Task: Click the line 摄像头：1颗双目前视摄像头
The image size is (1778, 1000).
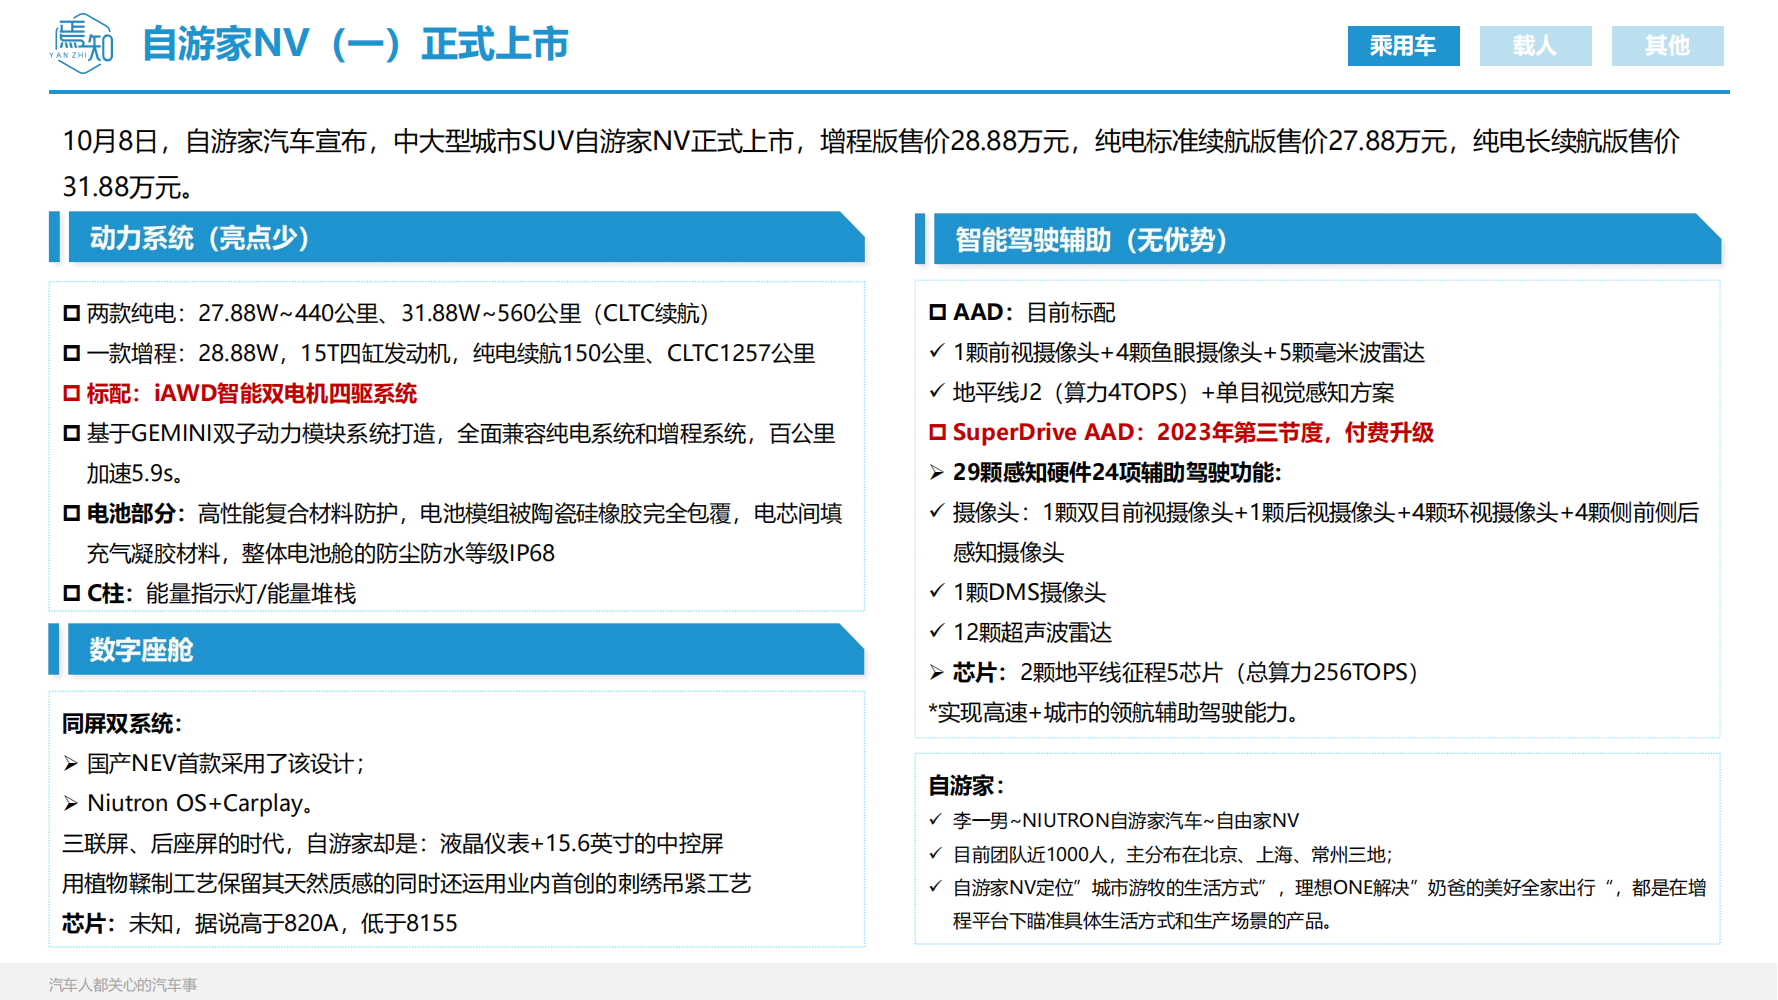Action: [x=1314, y=532]
